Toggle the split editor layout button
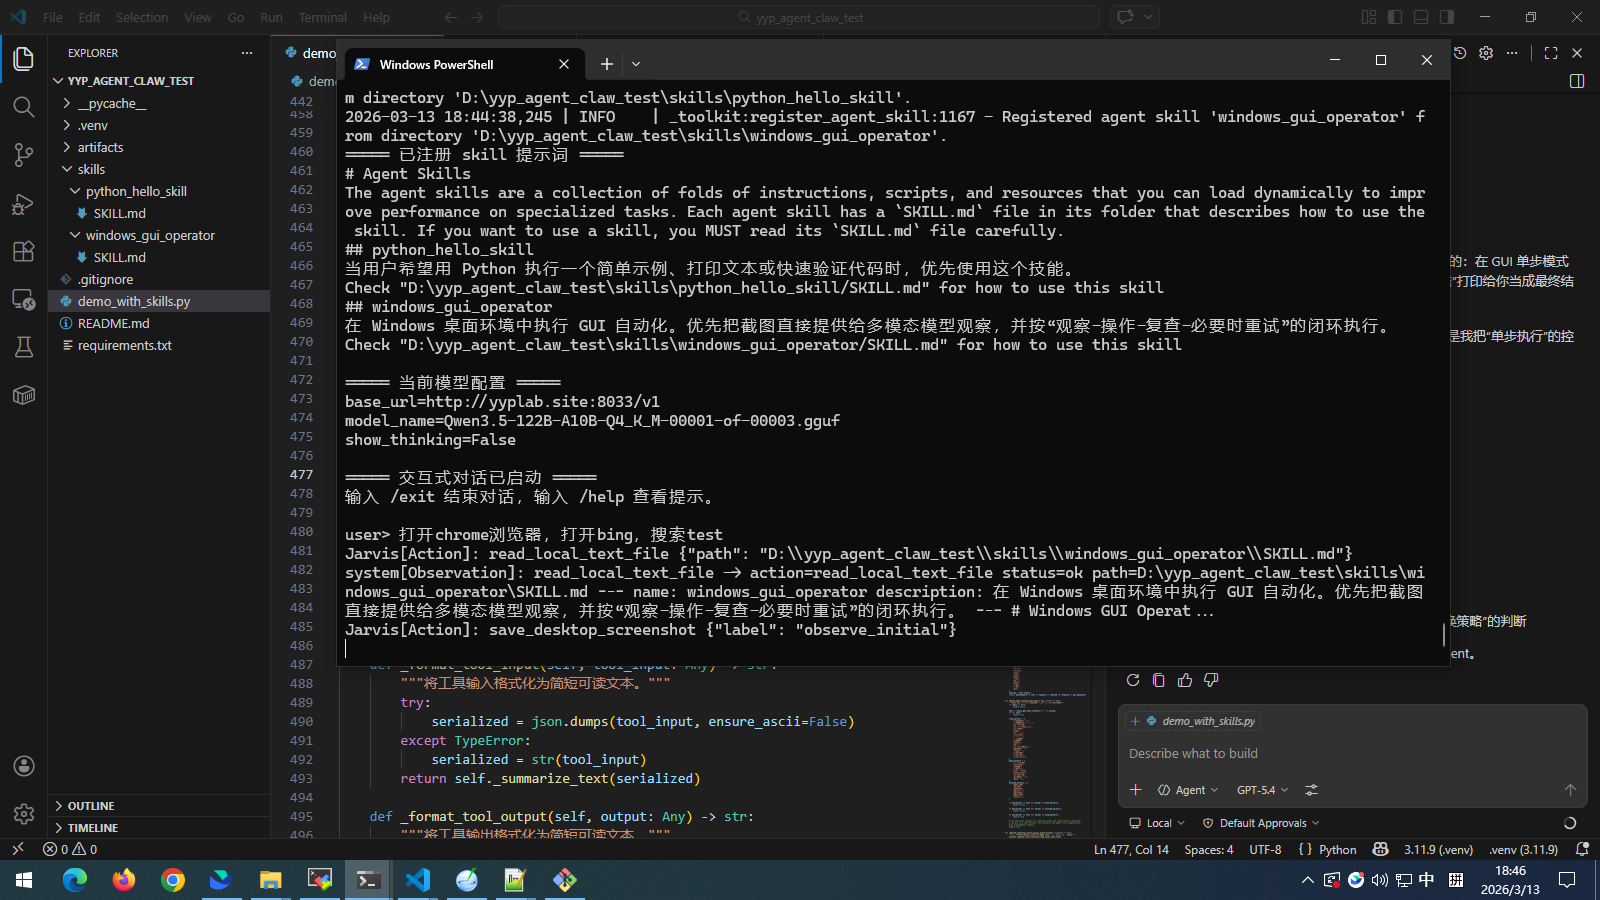Viewport: 1600px width, 900px height. (x=1577, y=81)
